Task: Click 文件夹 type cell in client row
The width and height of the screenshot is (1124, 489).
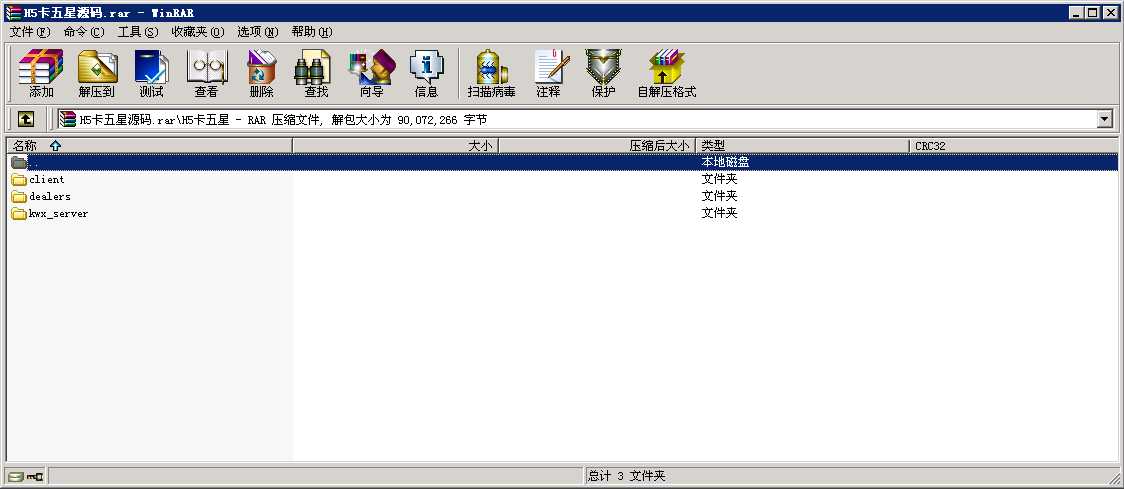Action: point(719,179)
